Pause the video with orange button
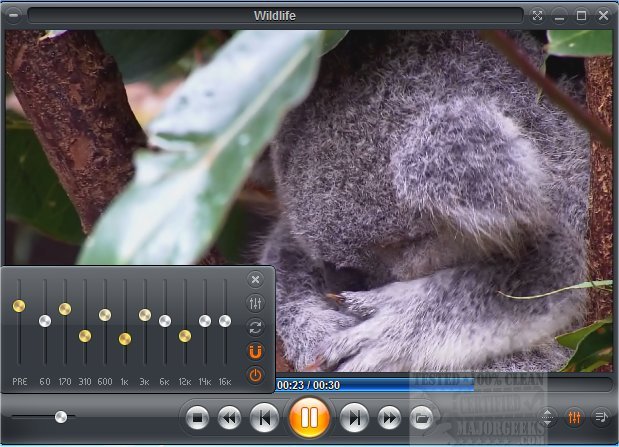 309,416
